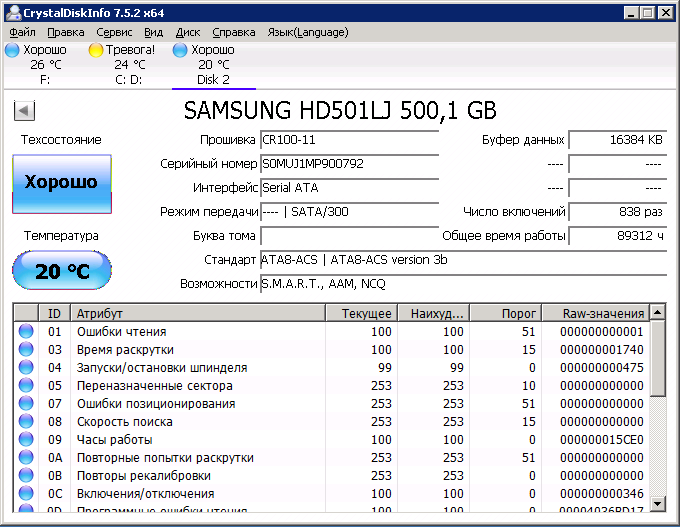
Task: Click the Стандарт field ATA8-ACS
Action: (x=464, y=260)
